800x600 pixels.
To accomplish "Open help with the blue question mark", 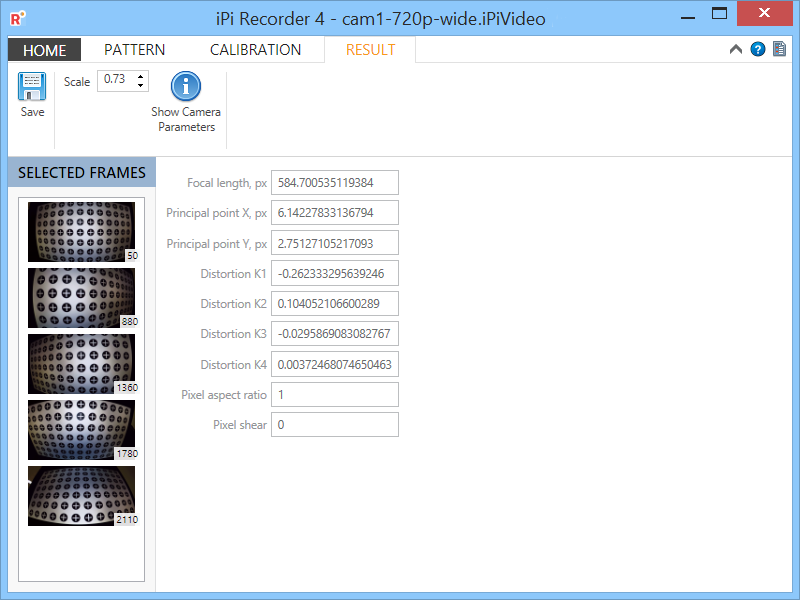I will [758, 49].
